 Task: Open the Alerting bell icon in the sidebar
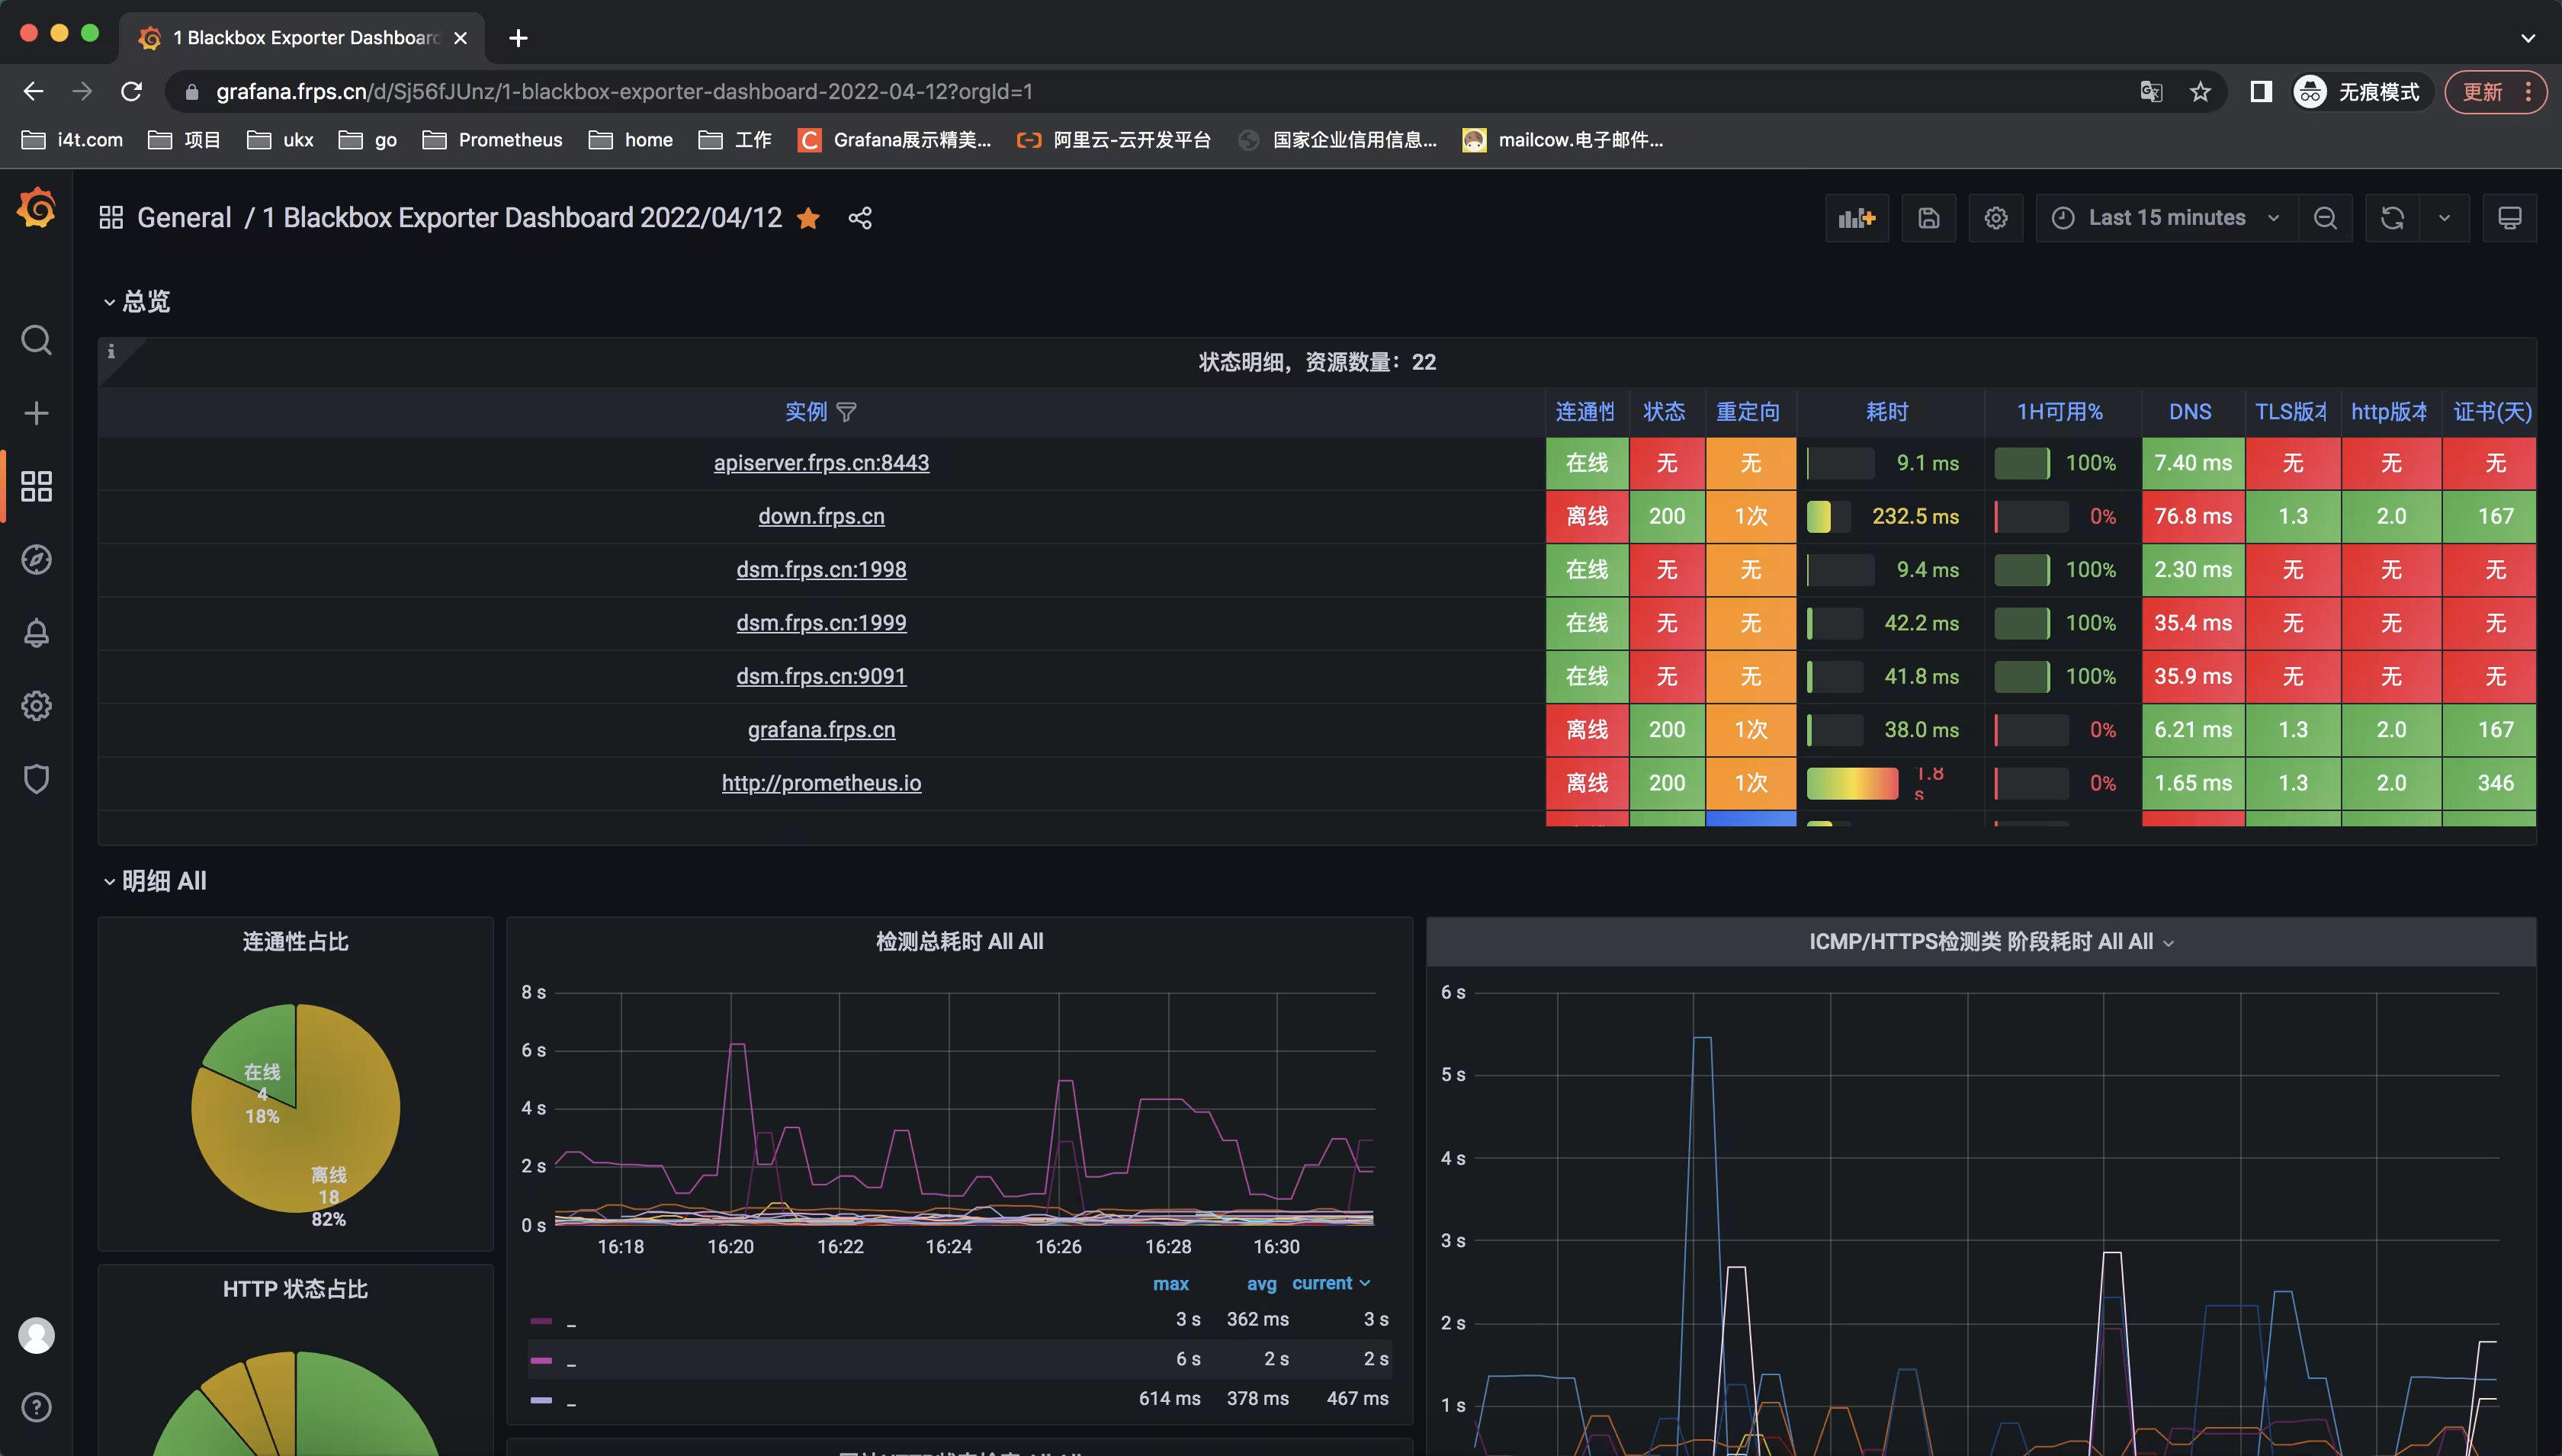coord(36,633)
